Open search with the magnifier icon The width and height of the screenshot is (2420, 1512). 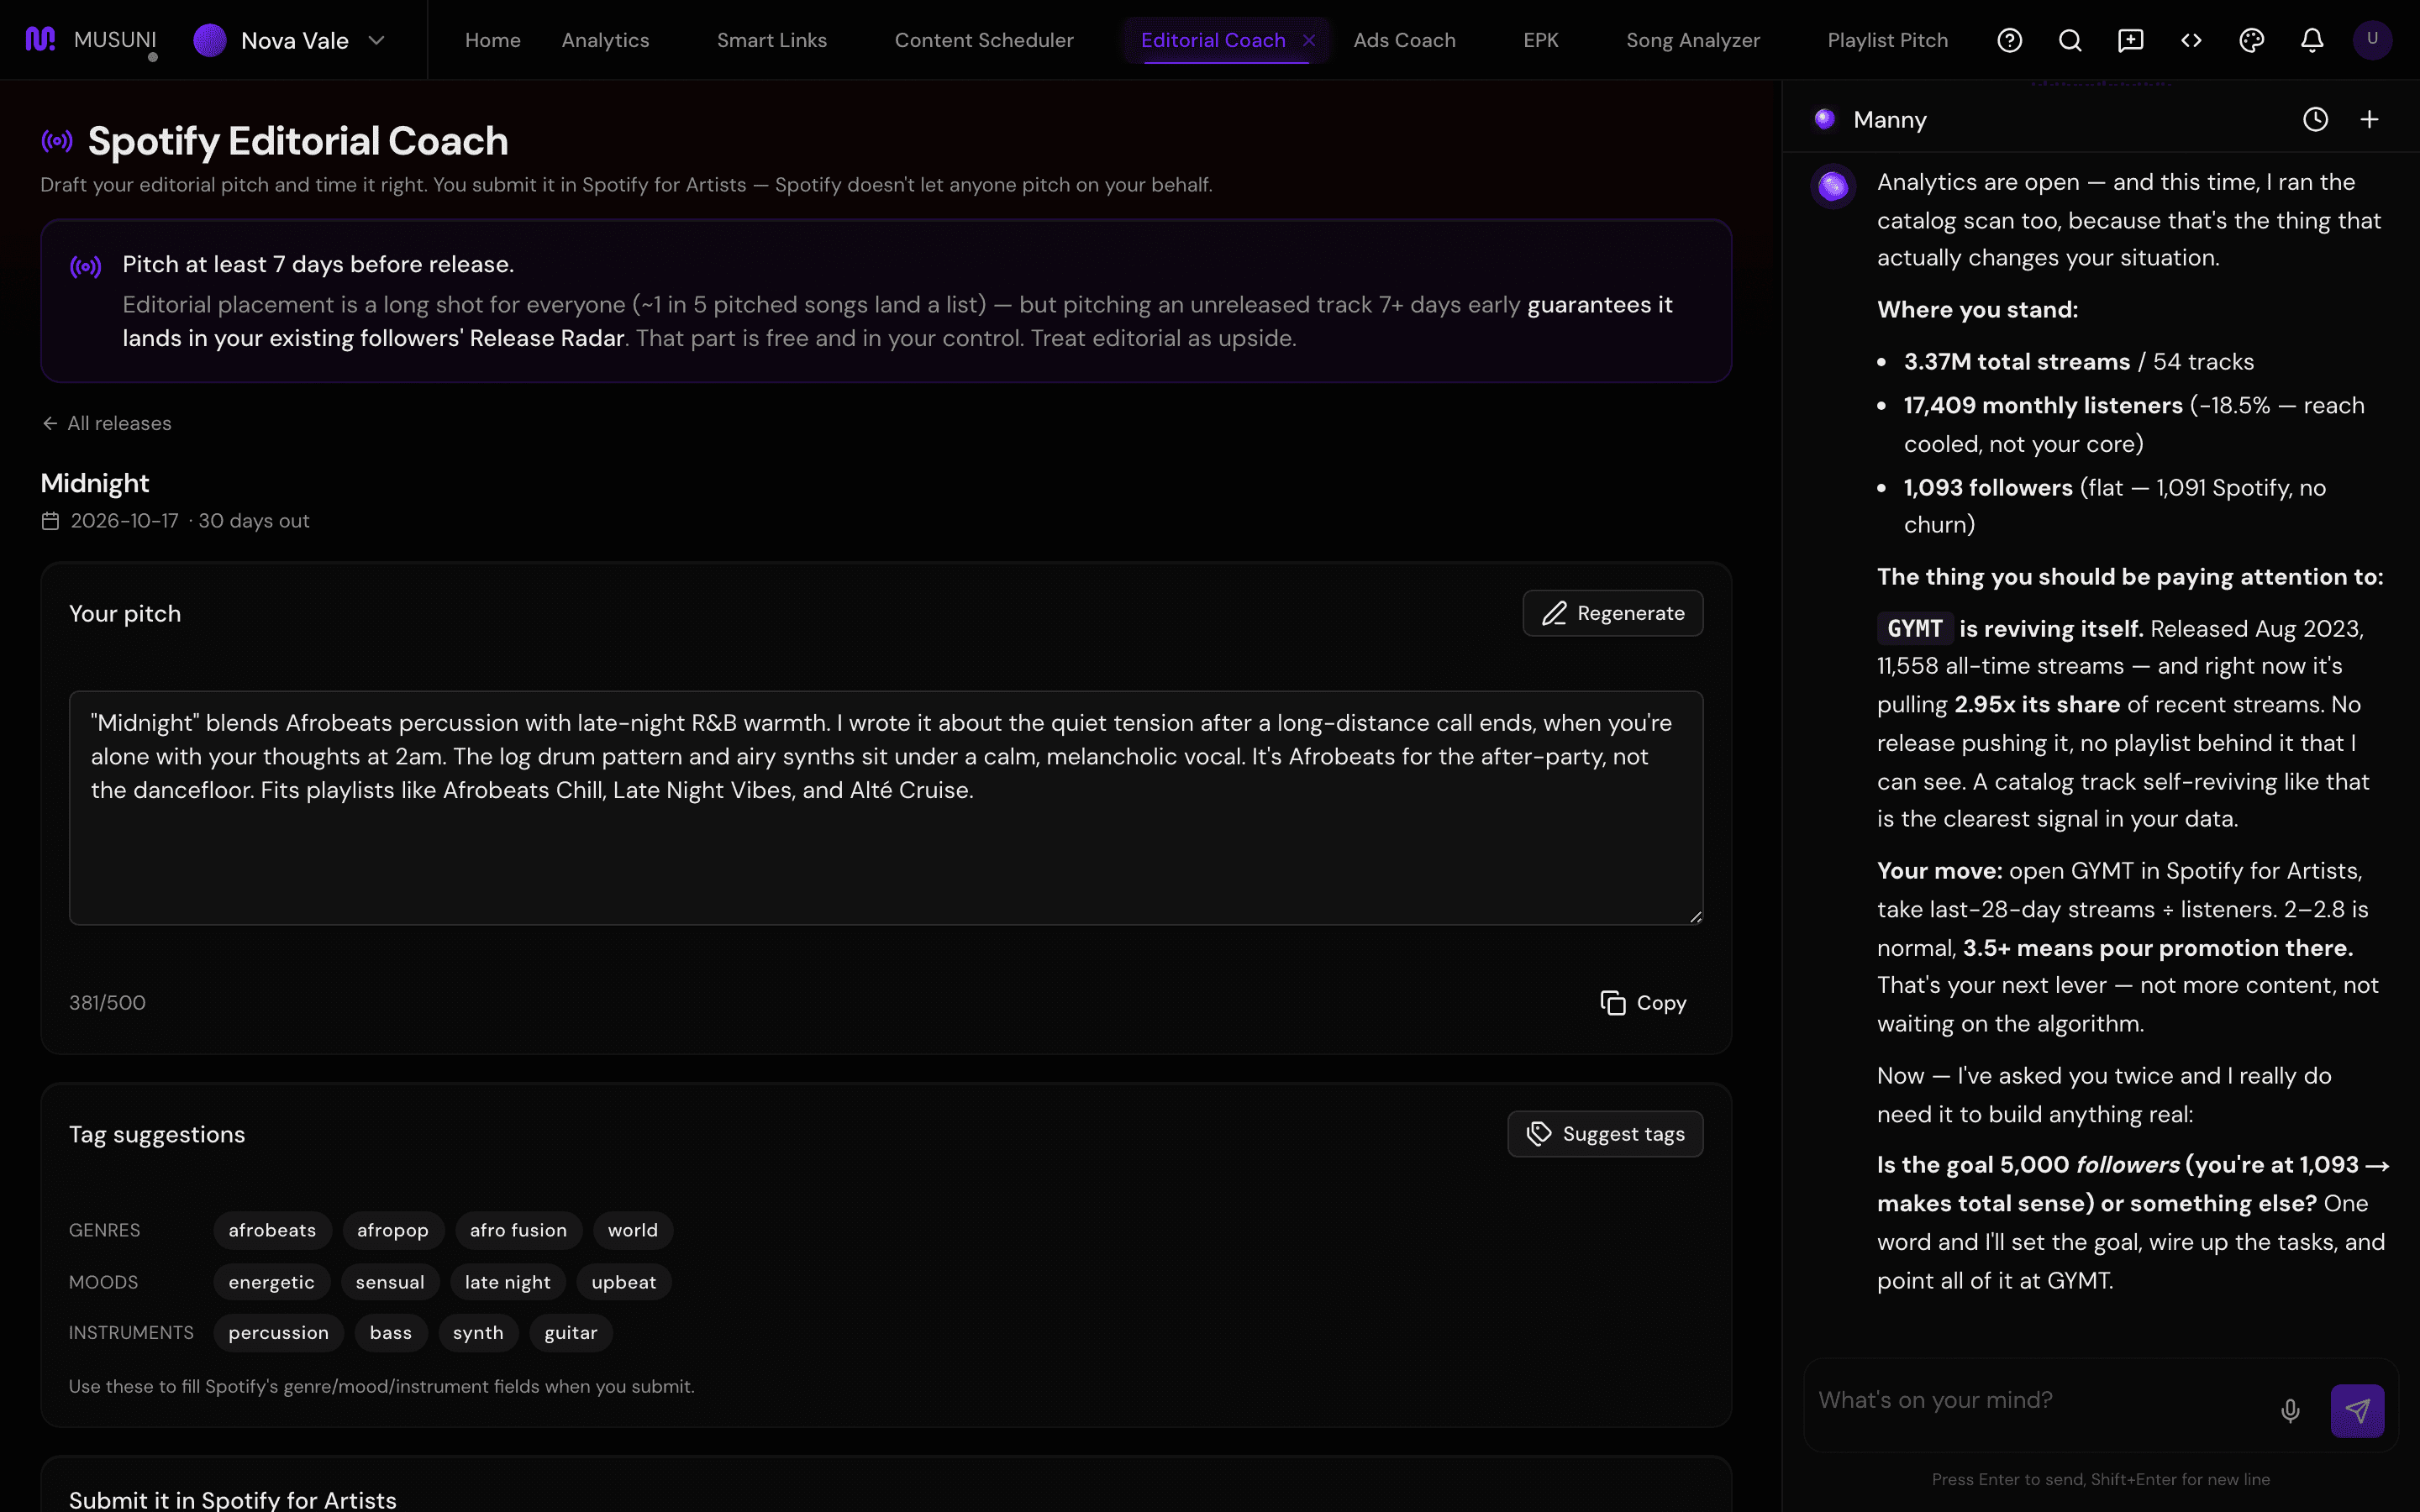tap(2070, 40)
